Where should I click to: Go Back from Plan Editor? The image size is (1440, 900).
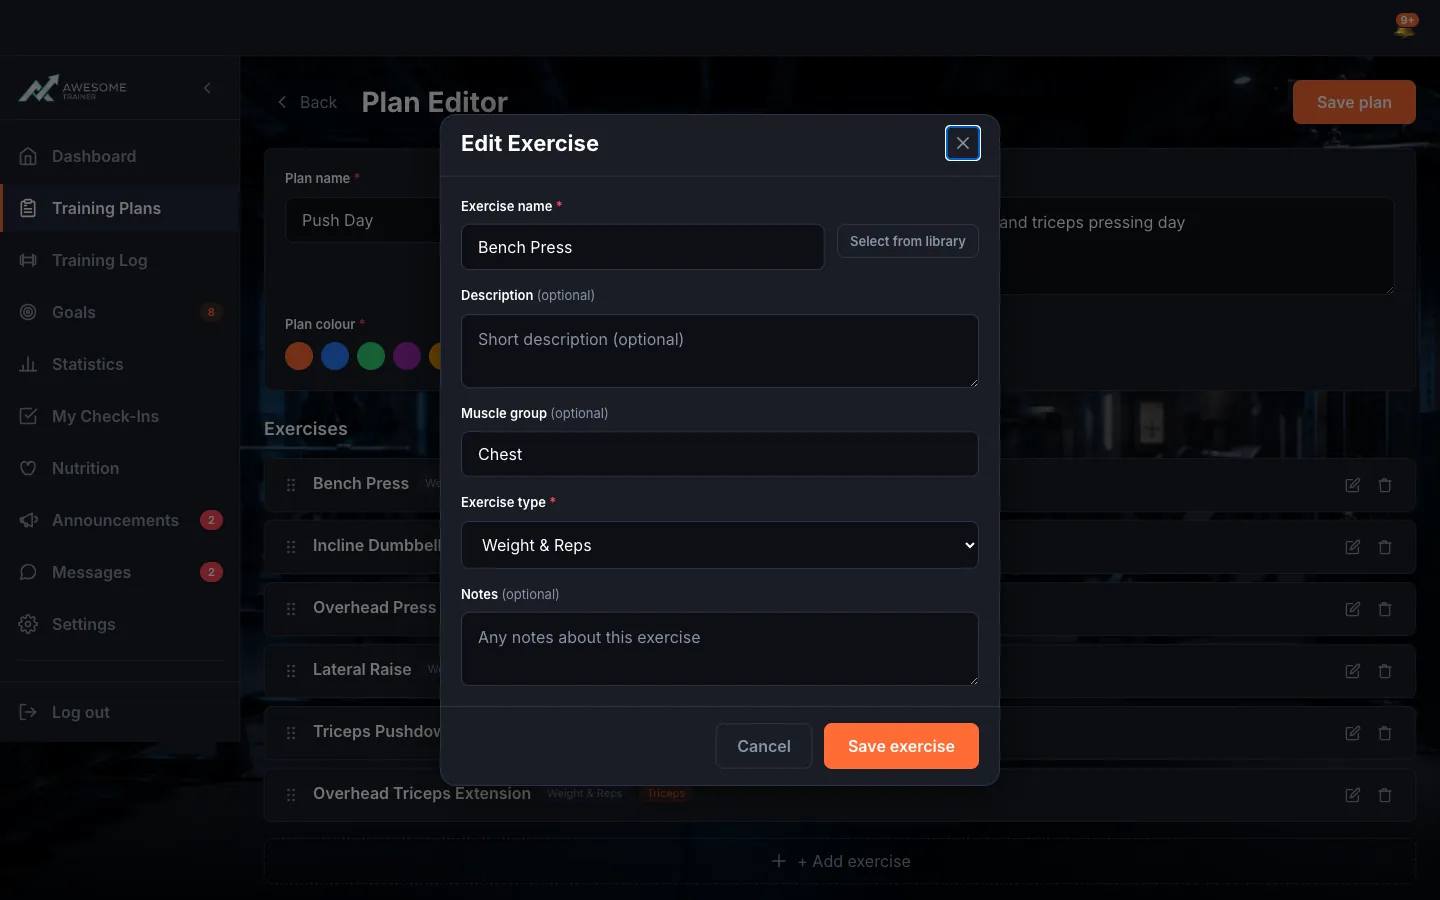[307, 102]
